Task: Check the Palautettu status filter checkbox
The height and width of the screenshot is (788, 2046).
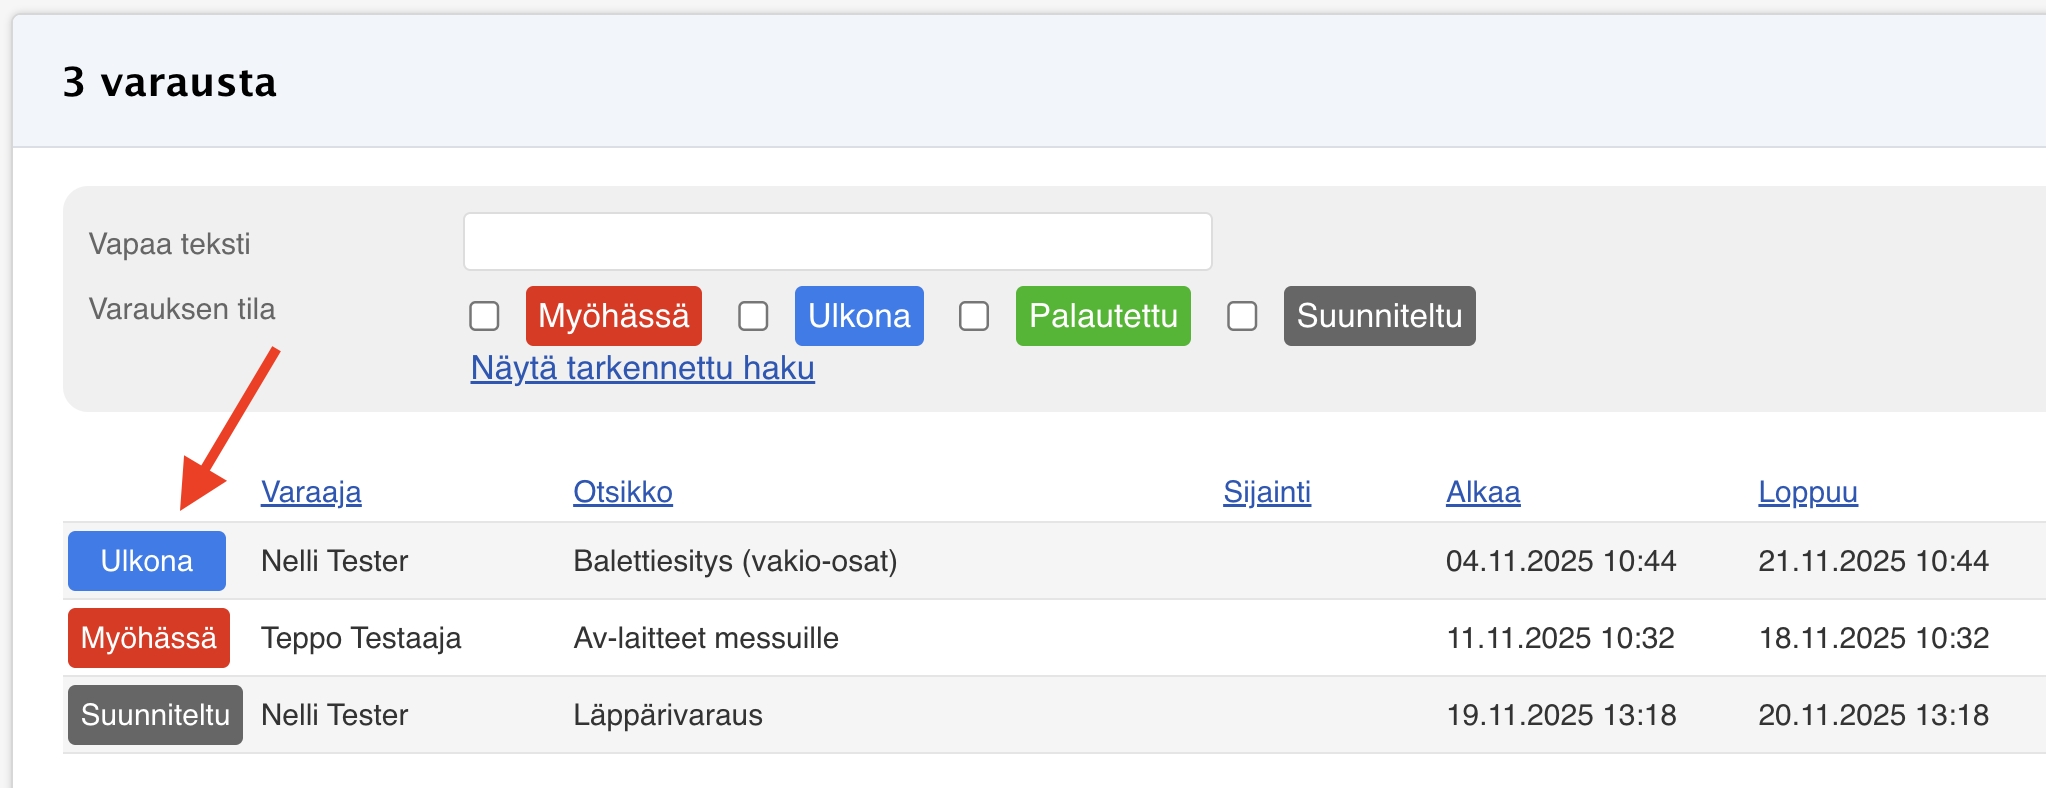Action: (x=974, y=316)
